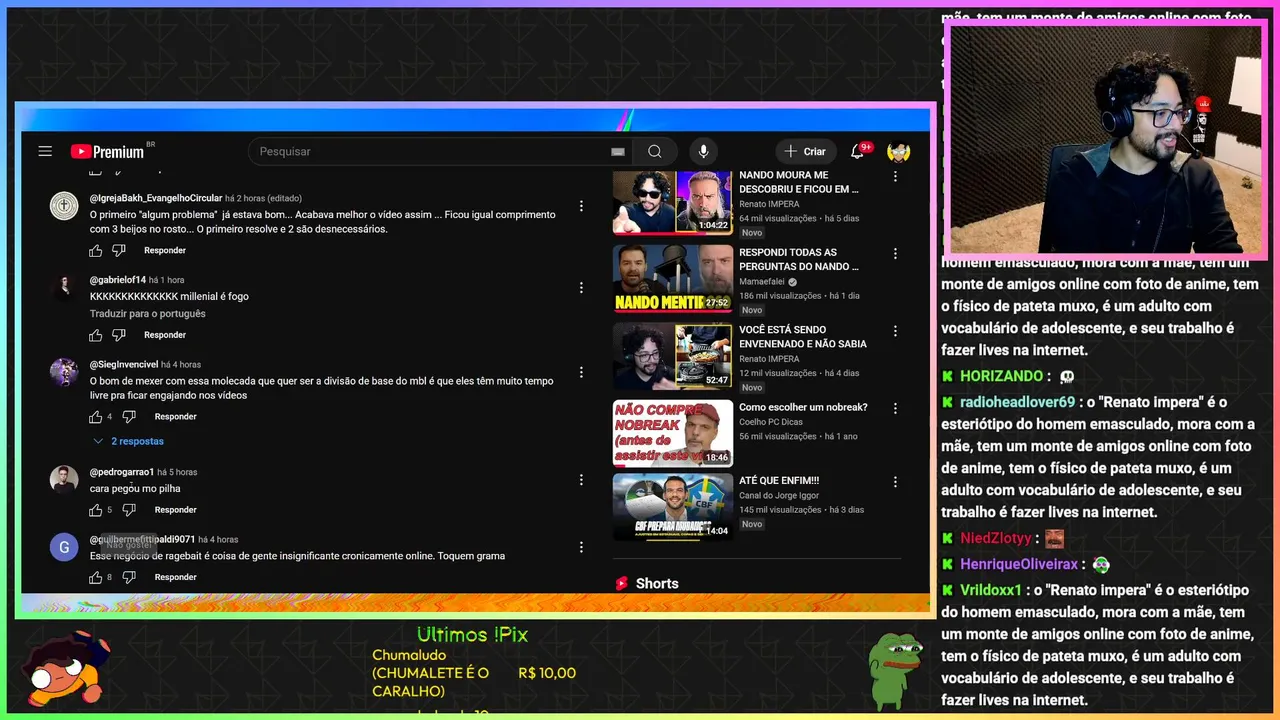This screenshot has height=720, width=1280.
Task: Open the guilhermefittipaldi9071 'G' avatar
Action: (x=64, y=547)
